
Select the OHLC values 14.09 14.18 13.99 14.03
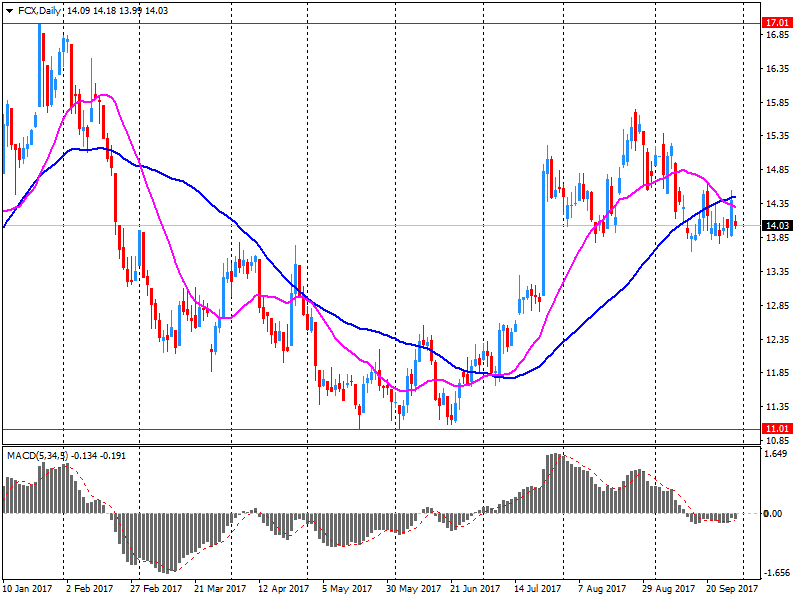click(117, 11)
